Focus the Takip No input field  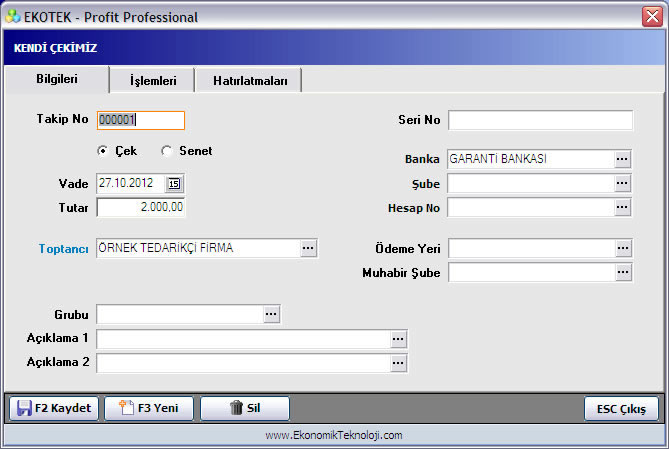coord(141,120)
